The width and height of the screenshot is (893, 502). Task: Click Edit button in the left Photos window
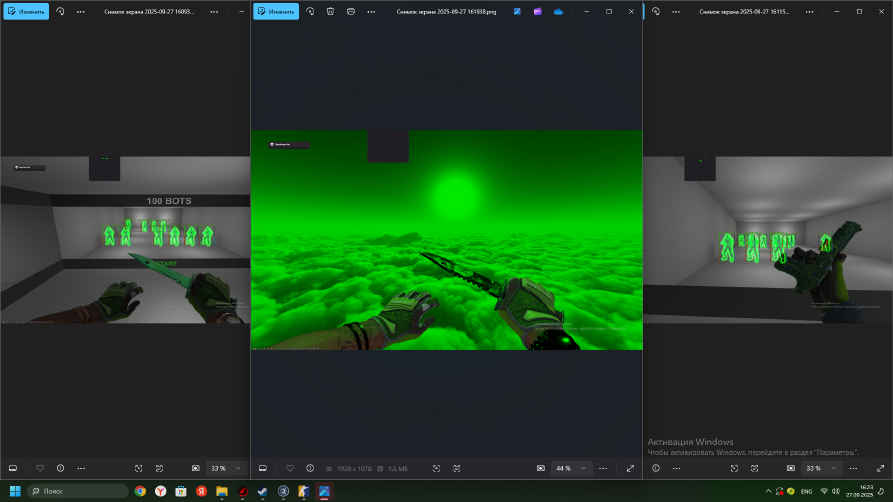click(25, 11)
